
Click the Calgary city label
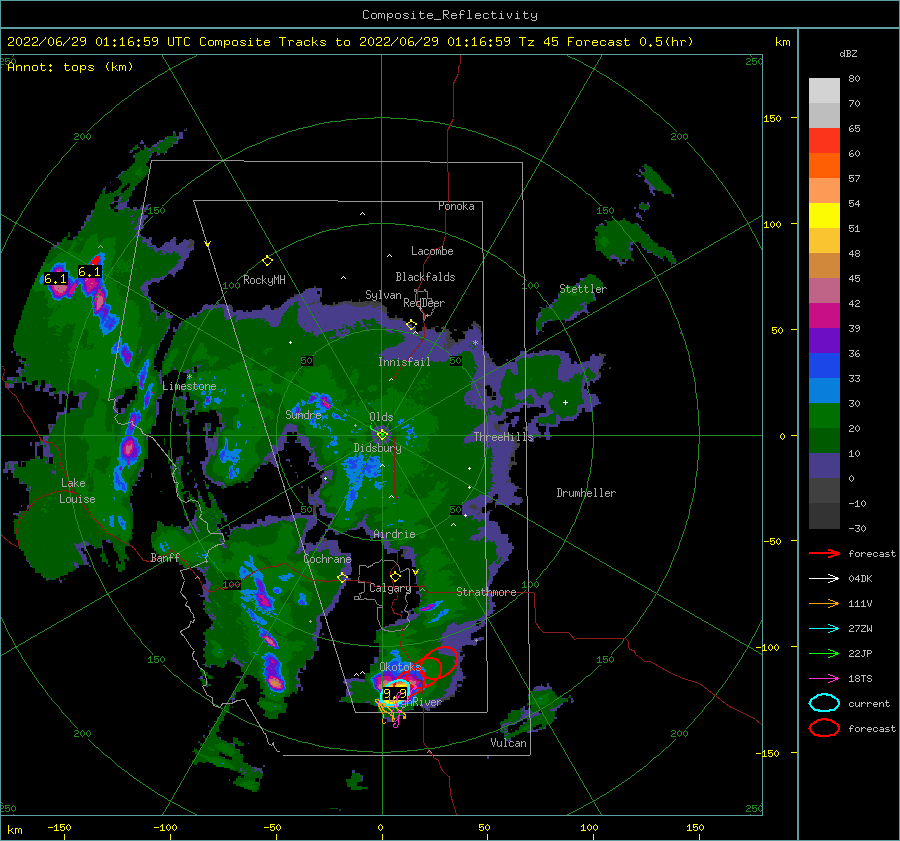pyautogui.click(x=390, y=588)
